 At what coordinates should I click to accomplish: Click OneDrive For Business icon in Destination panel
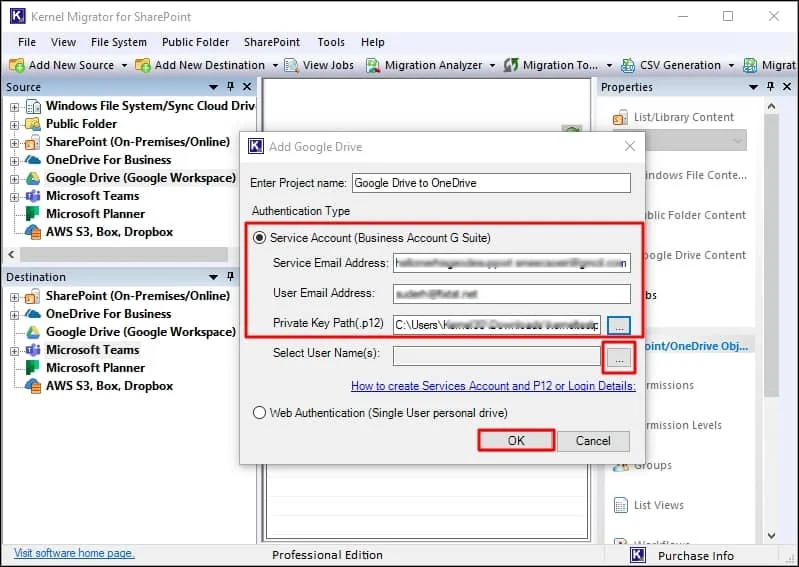33,314
